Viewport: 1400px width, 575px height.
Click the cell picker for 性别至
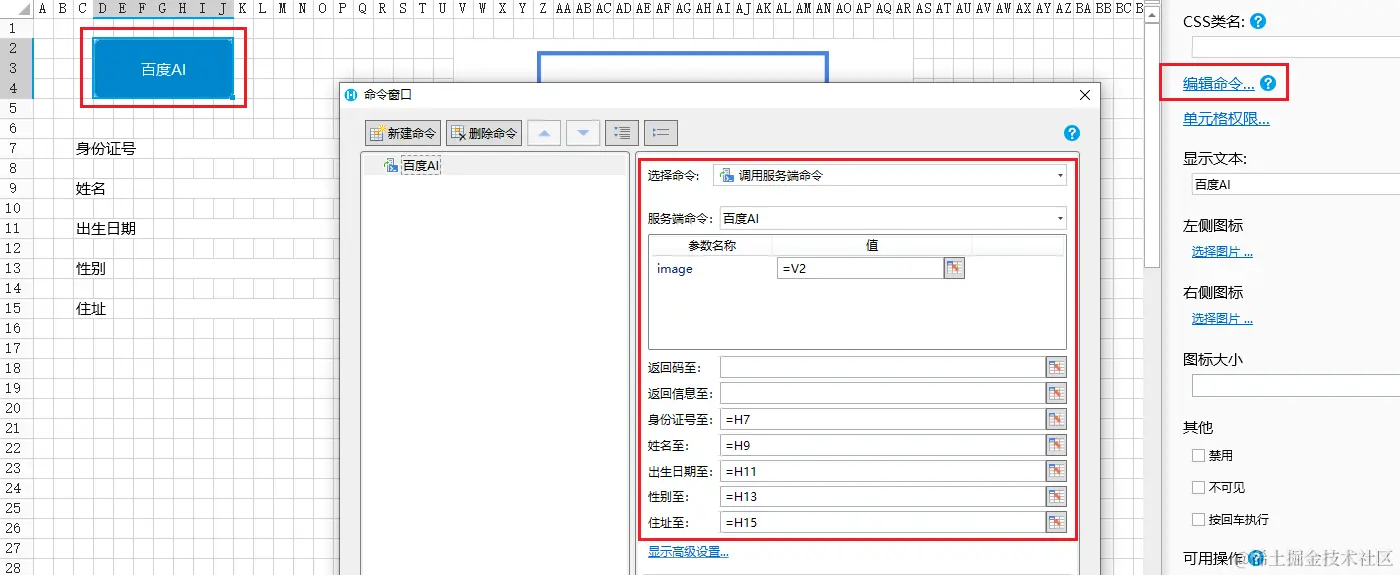click(x=1056, y=496)
